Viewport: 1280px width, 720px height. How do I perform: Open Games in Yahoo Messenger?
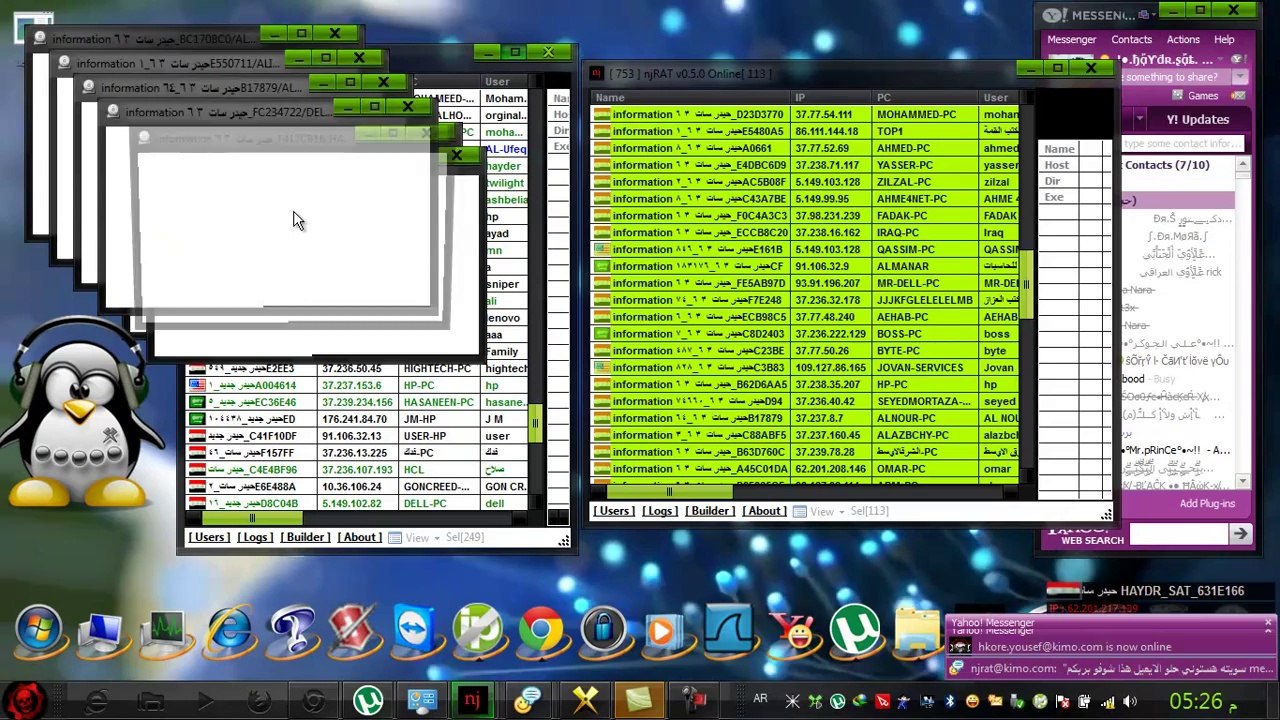(1202, 96)
